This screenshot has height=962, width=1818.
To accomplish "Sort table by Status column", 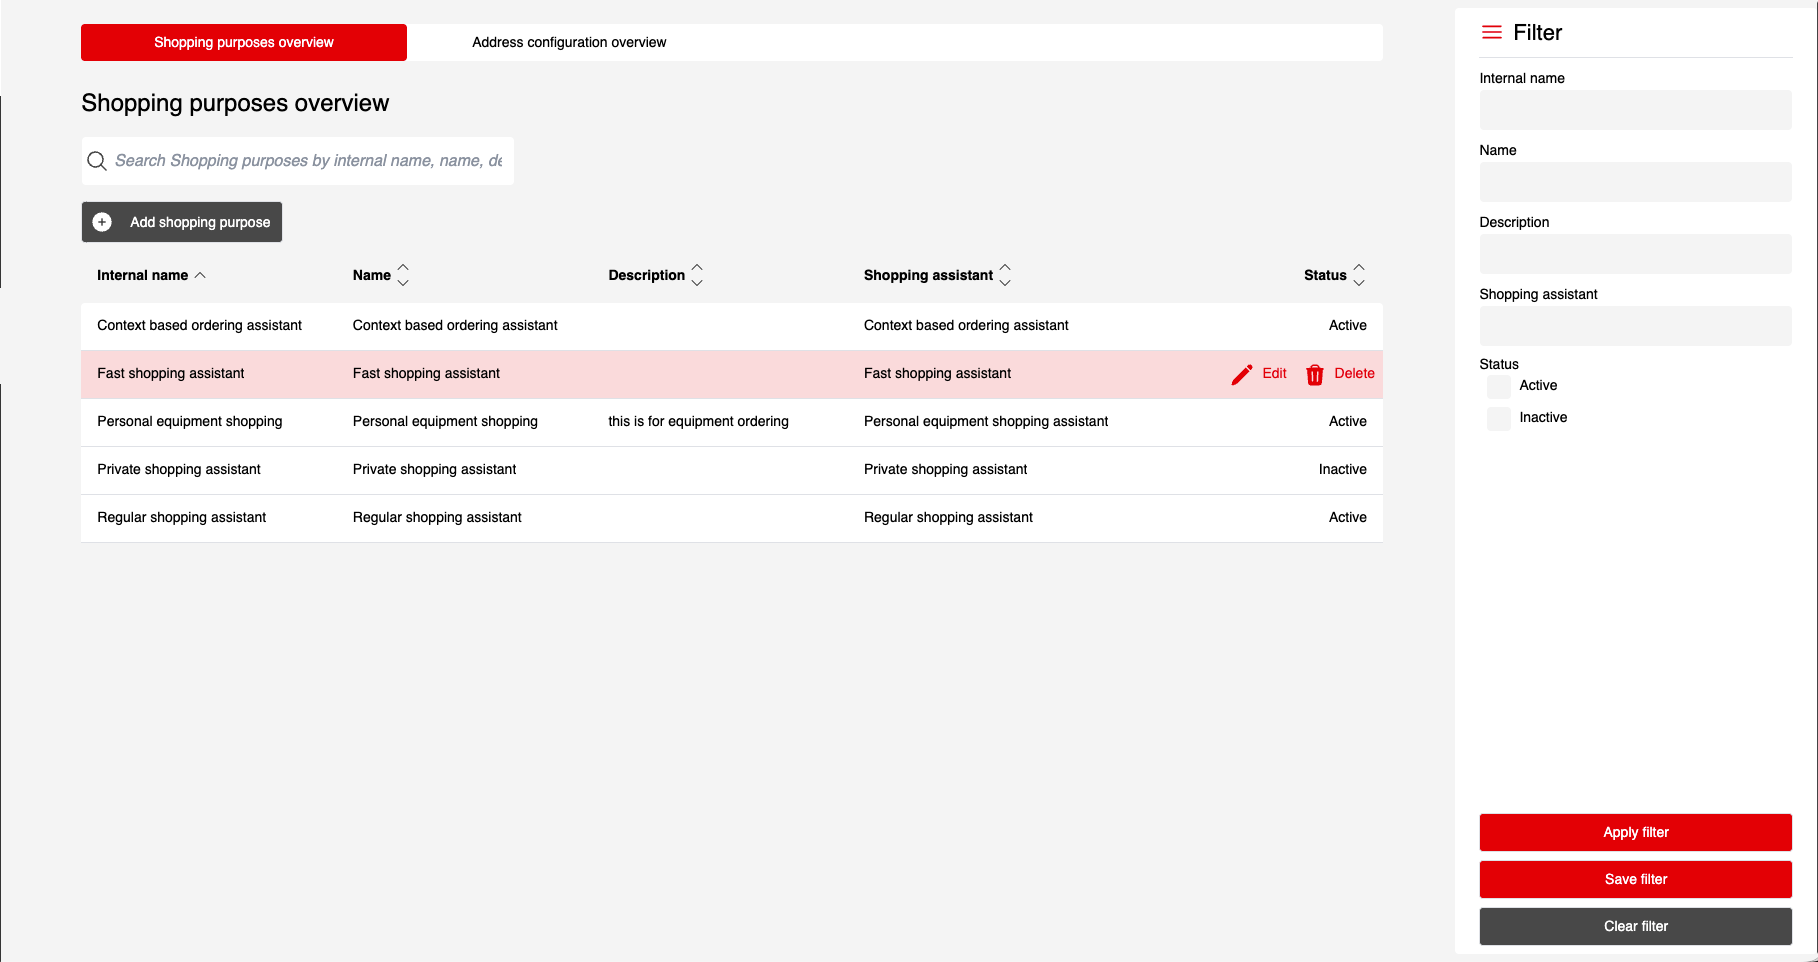I will click(1358, 275).
